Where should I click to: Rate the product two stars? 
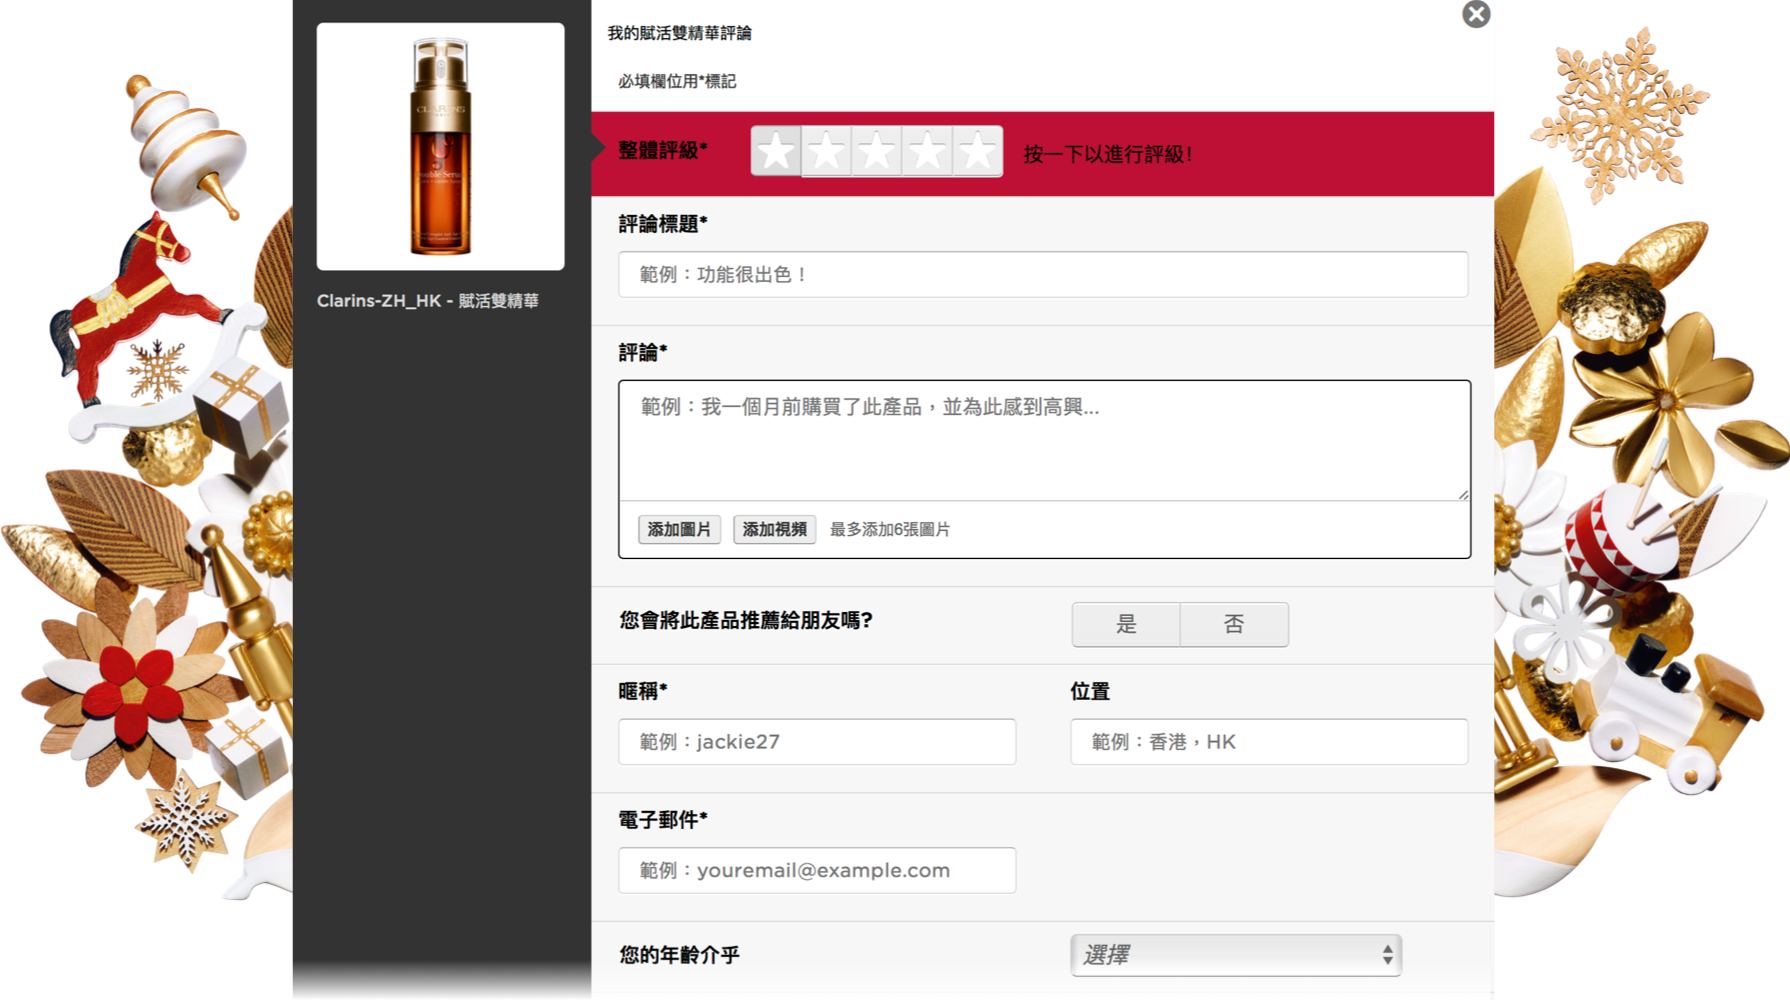[x=827, y=152]
